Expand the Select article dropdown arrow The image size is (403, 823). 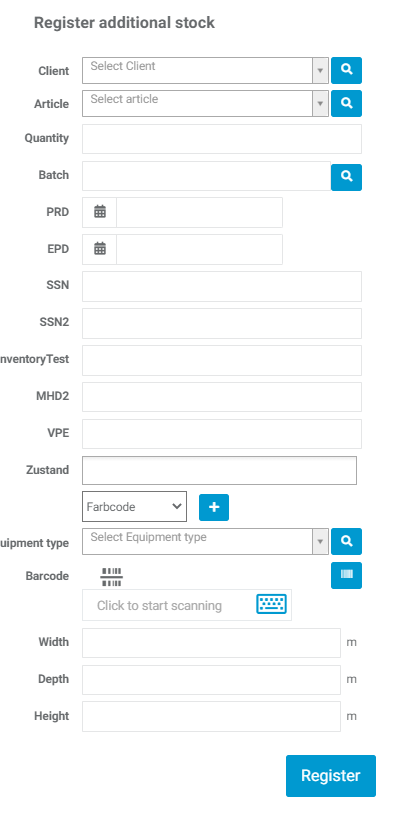click(320, 103)
